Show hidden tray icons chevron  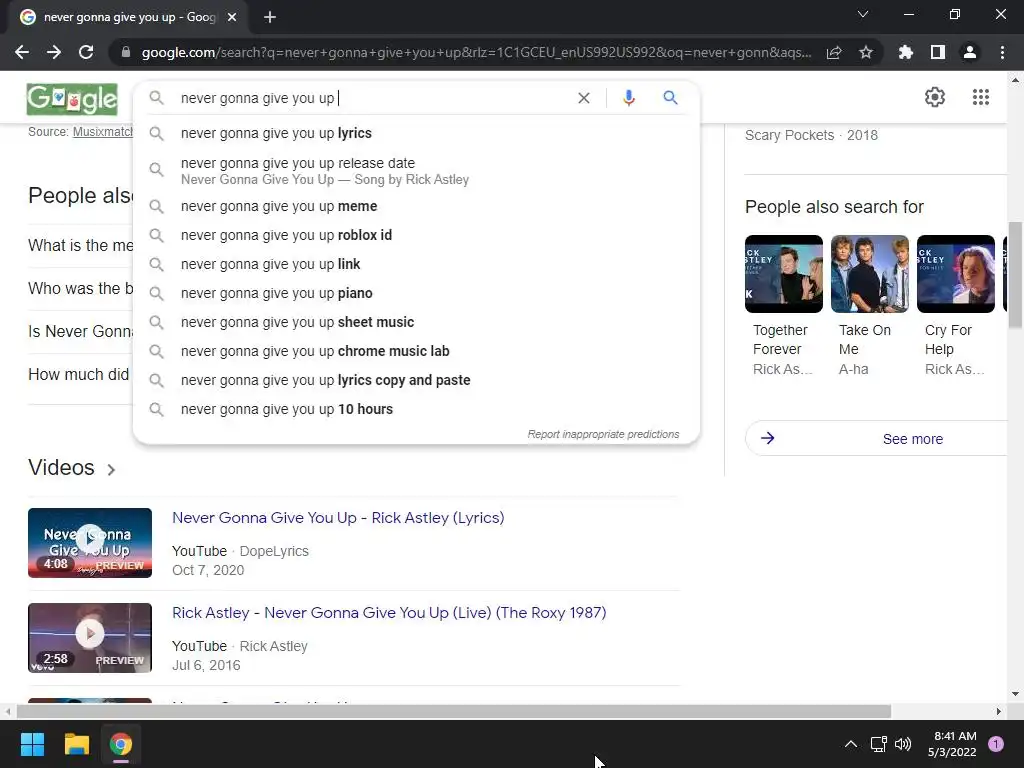click(850, 744)
